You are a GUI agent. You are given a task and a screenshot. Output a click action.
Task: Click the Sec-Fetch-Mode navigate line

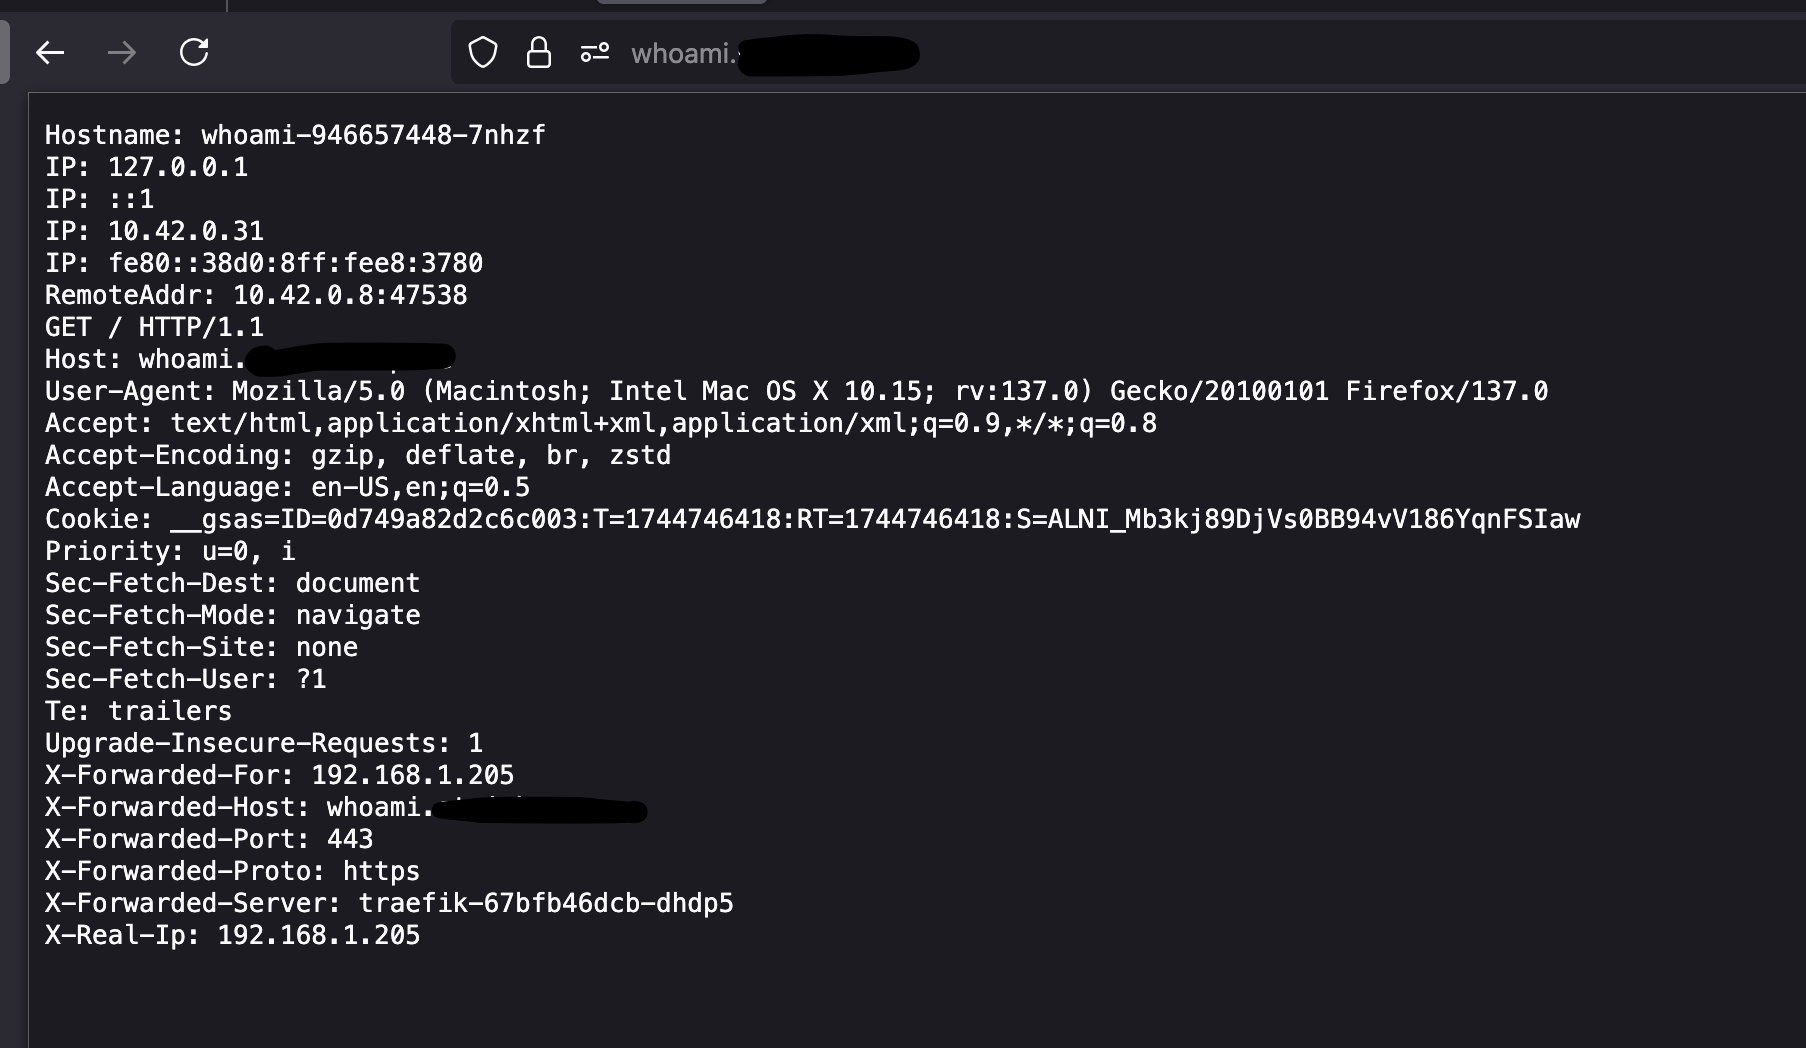click(233, 615)
